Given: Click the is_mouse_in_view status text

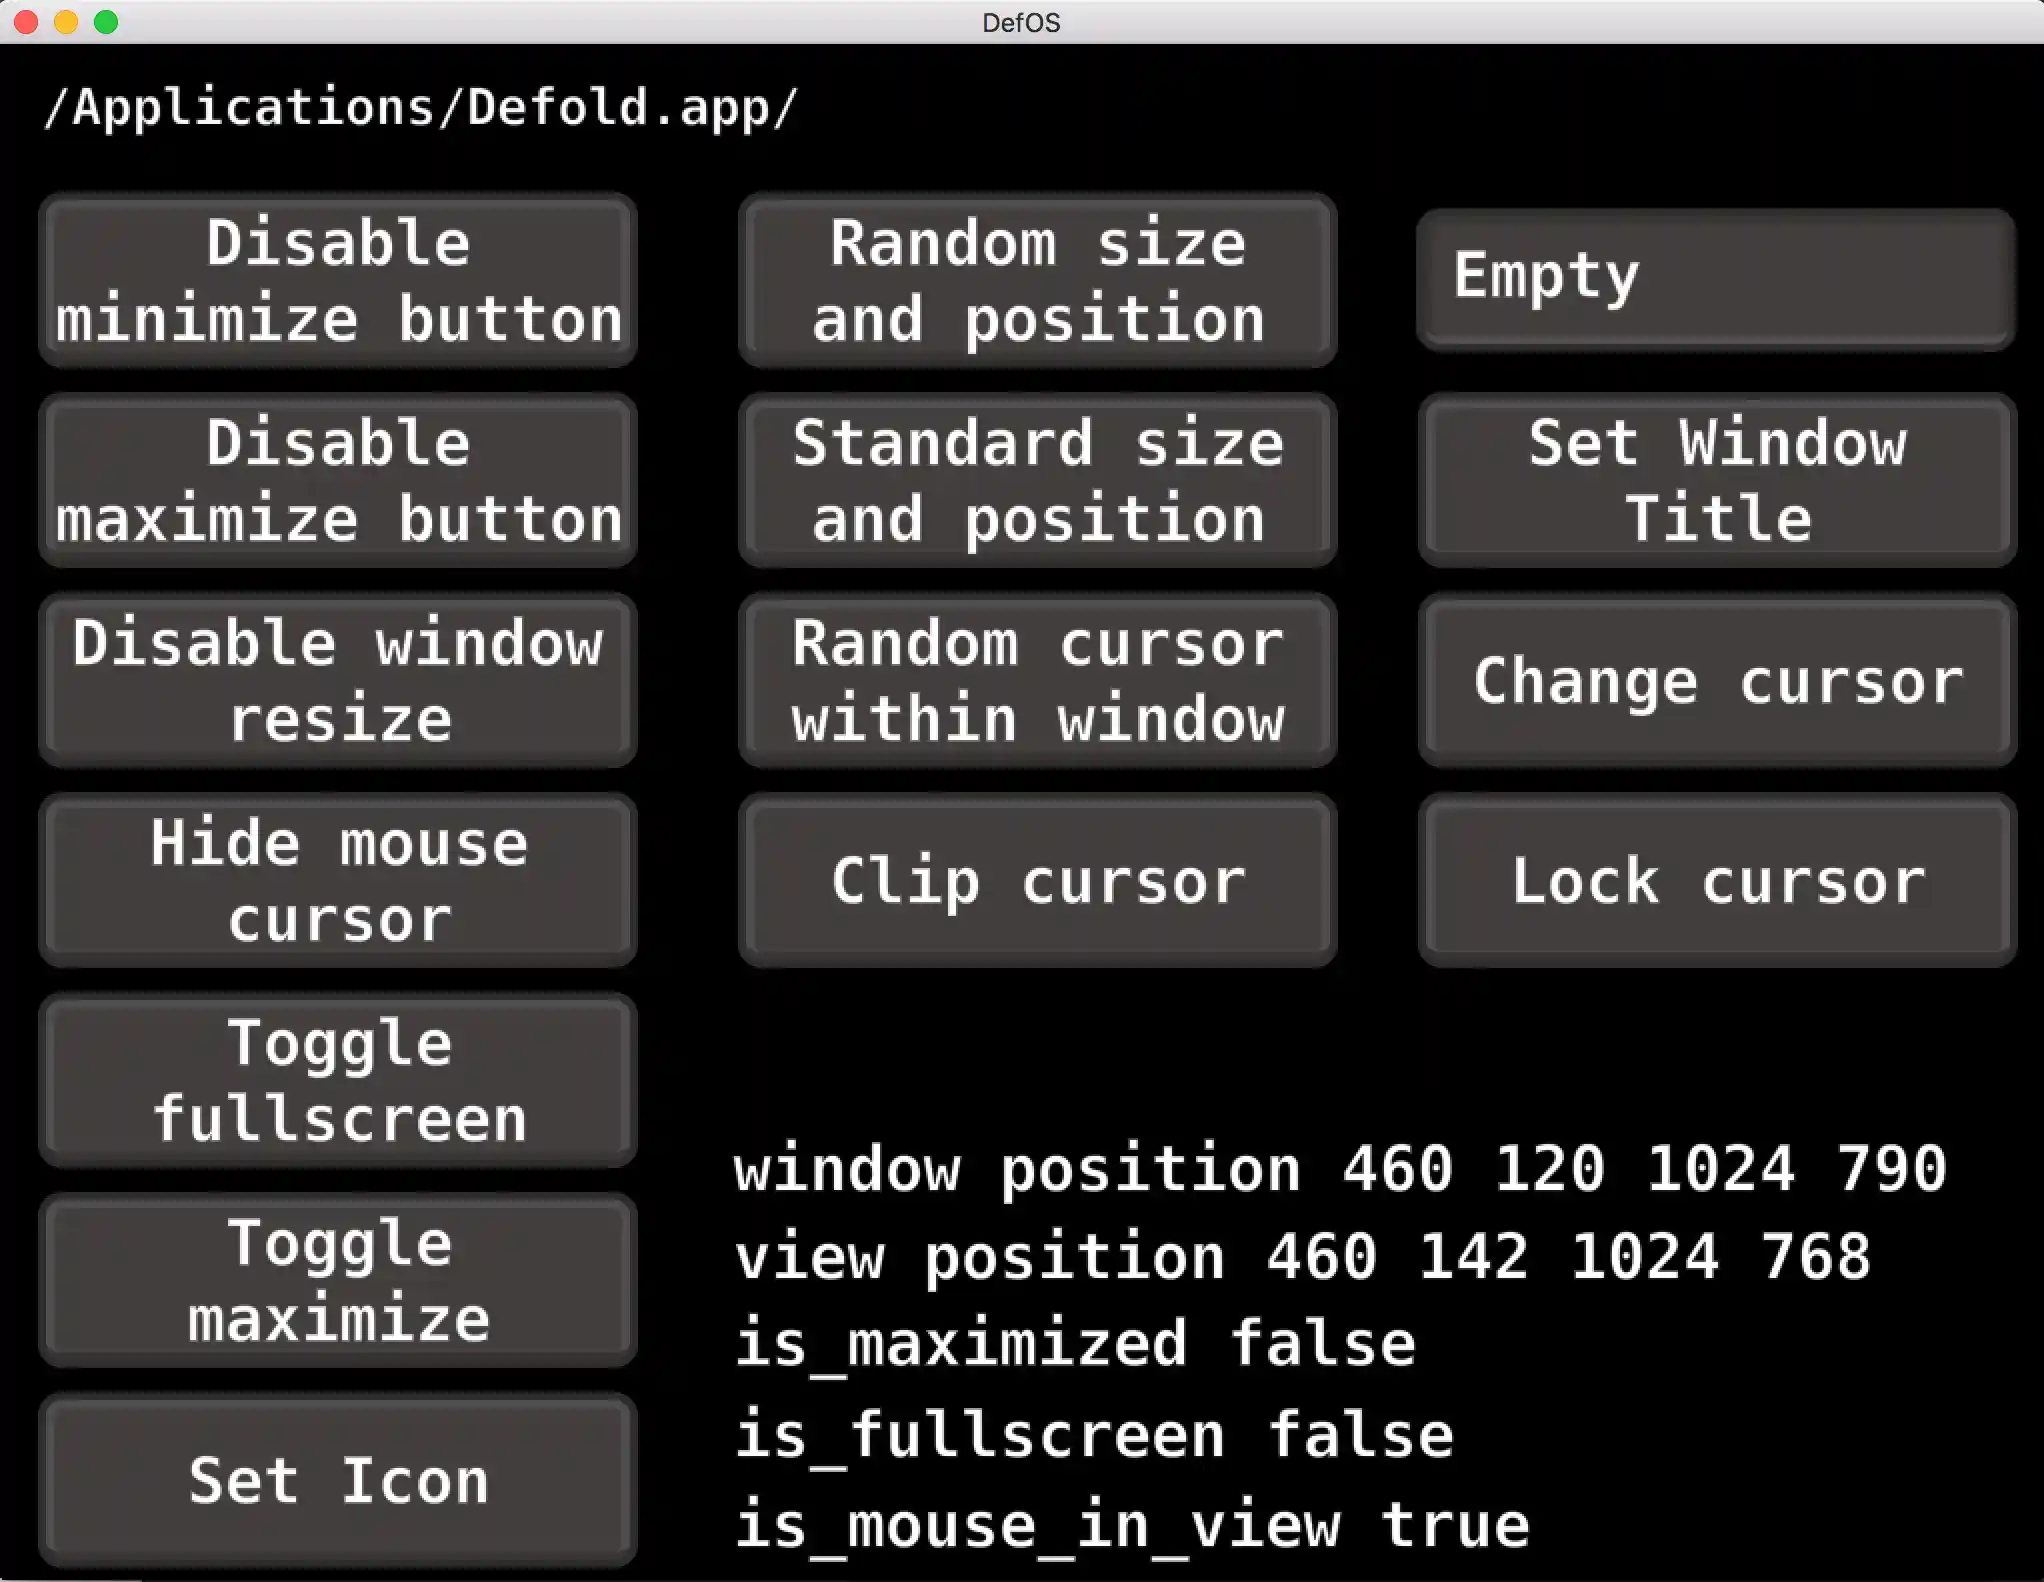Looking at the screenshot, I should tap(1130, 1522).
